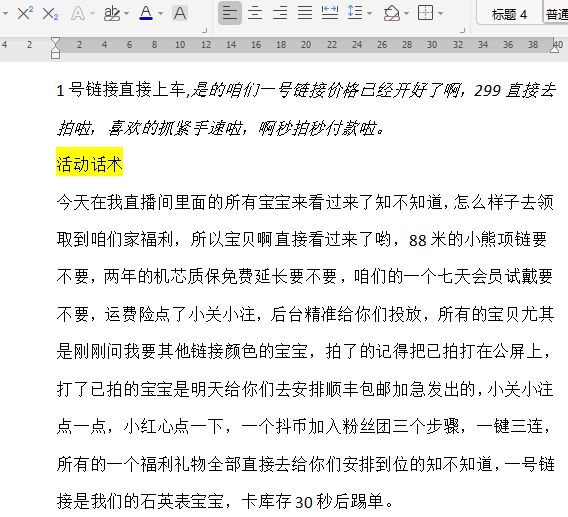Apply distributed alignment
Screen dimensions: 568x517
point(330,13)
